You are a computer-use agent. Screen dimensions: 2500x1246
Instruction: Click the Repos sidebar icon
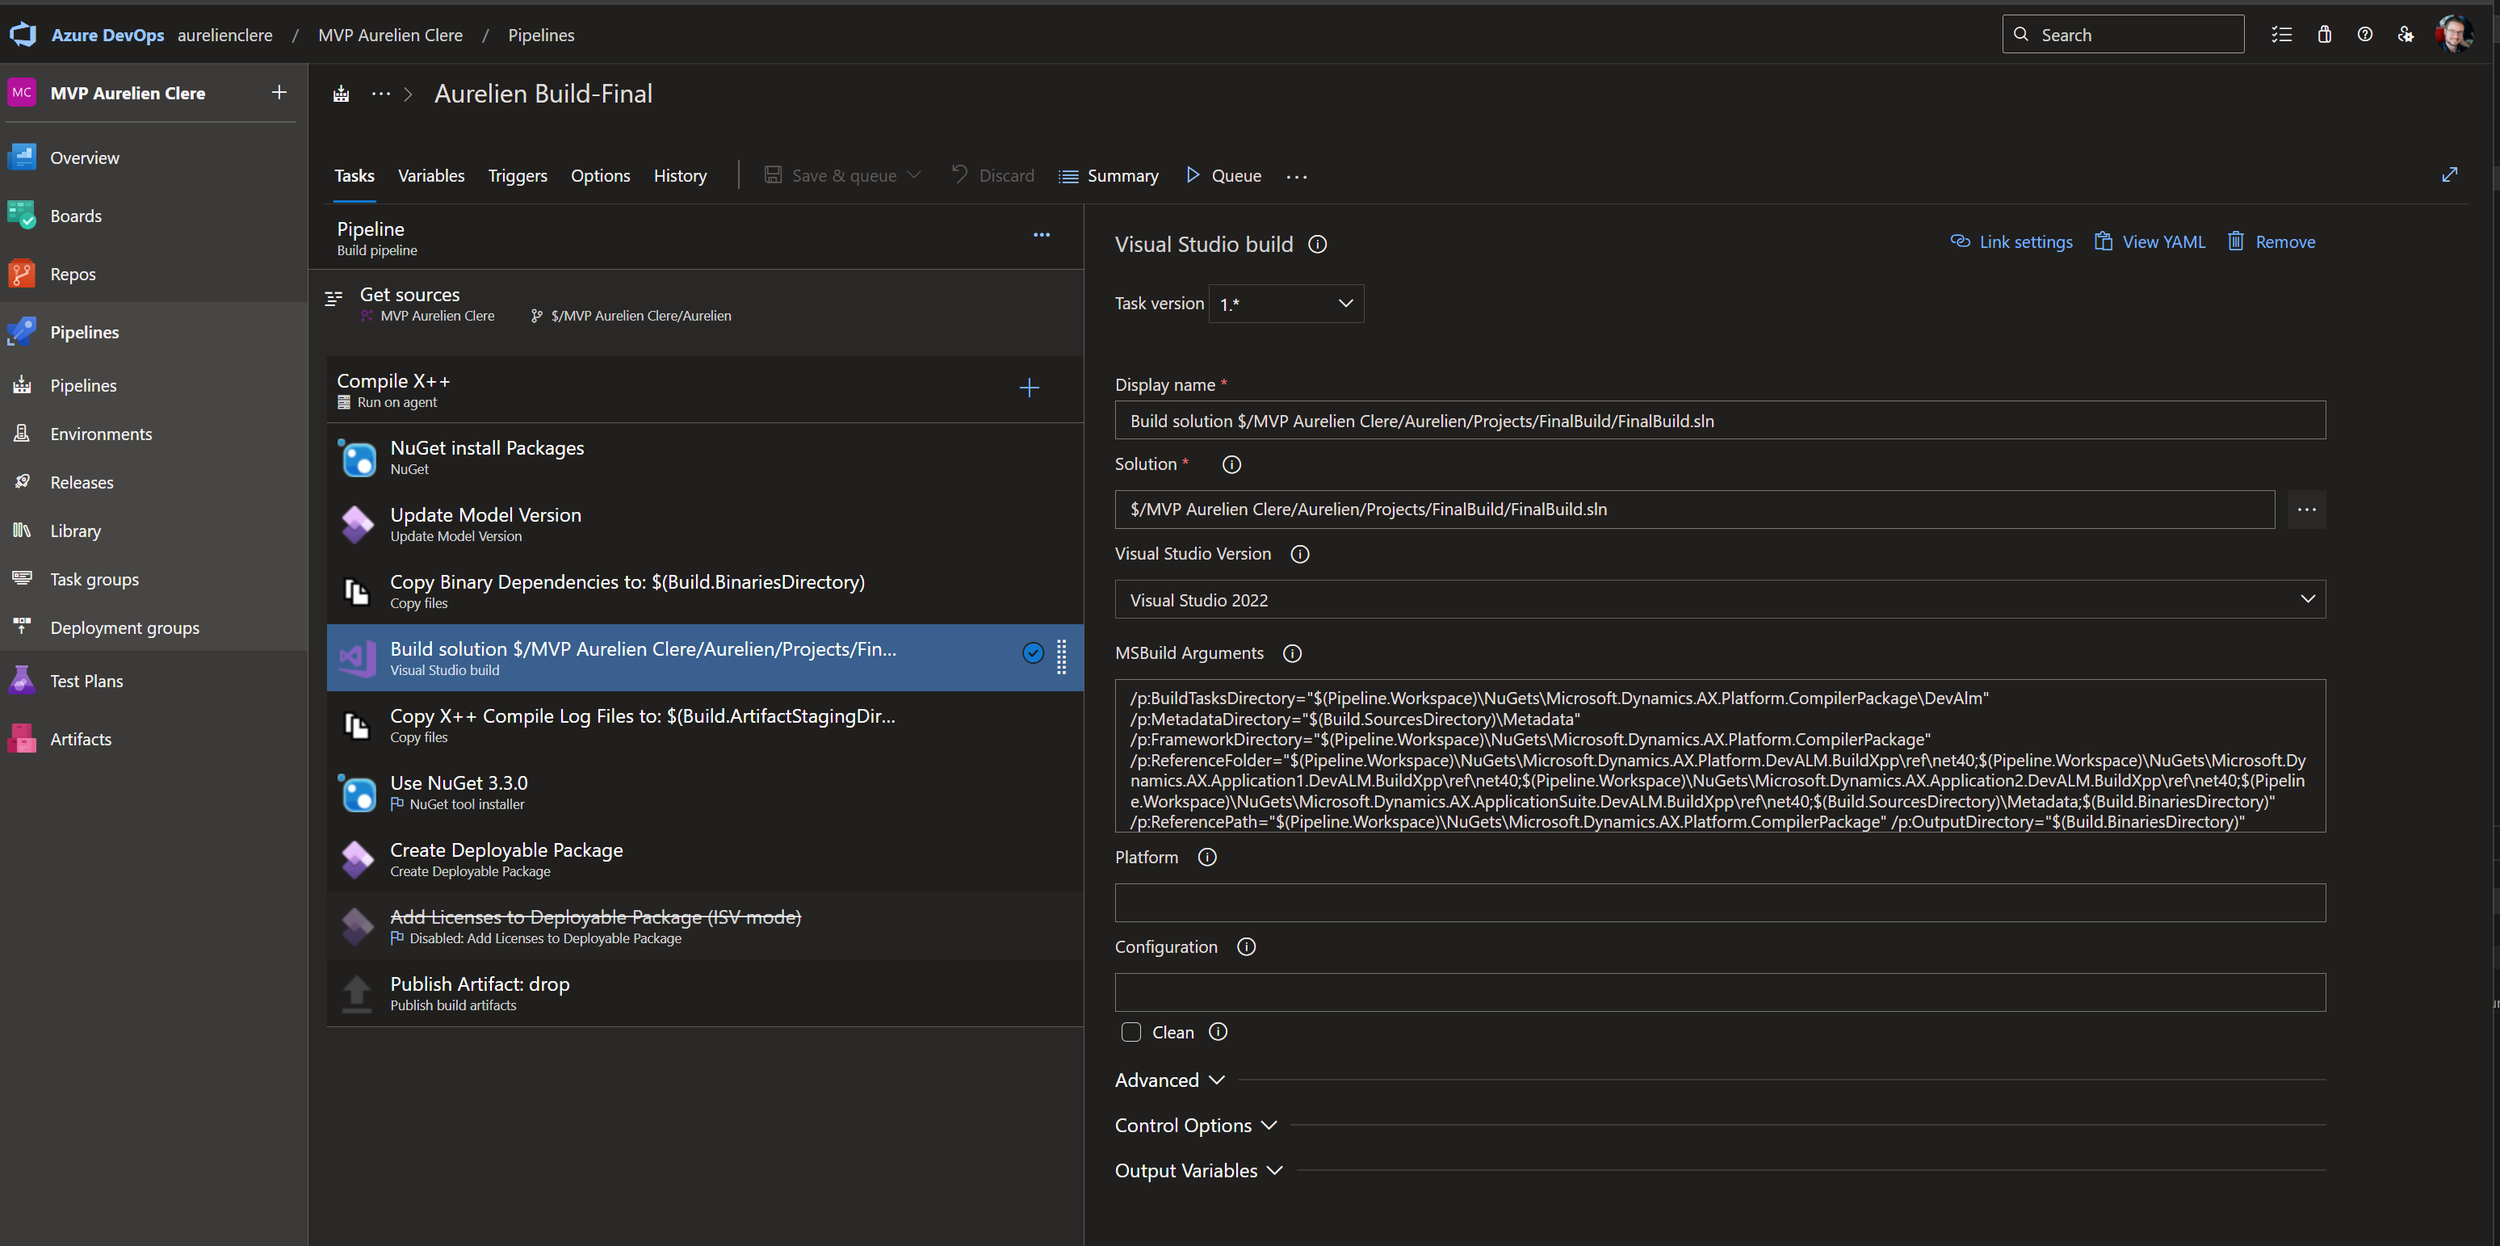pyautogui.click(x=22, y=274)
